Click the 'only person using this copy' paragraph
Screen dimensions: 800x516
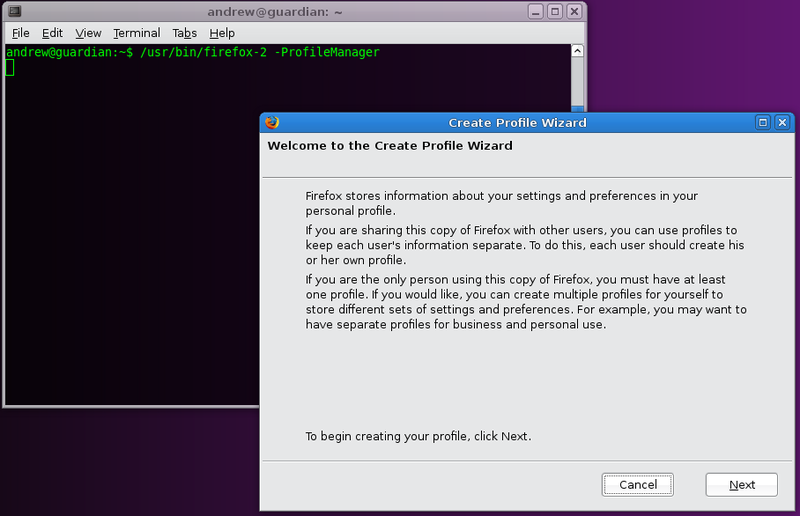[x=526, y=302]
